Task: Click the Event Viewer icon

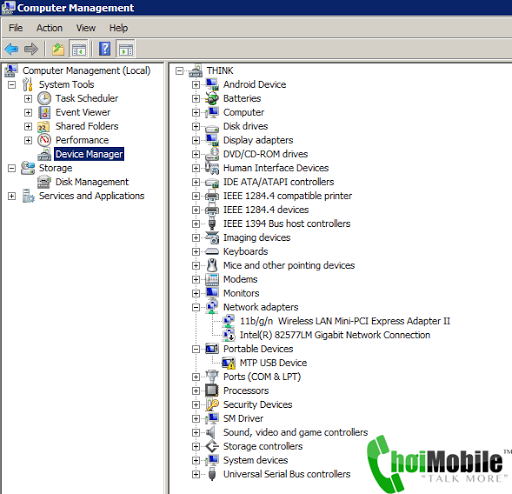Action: (x=44, y=112)
